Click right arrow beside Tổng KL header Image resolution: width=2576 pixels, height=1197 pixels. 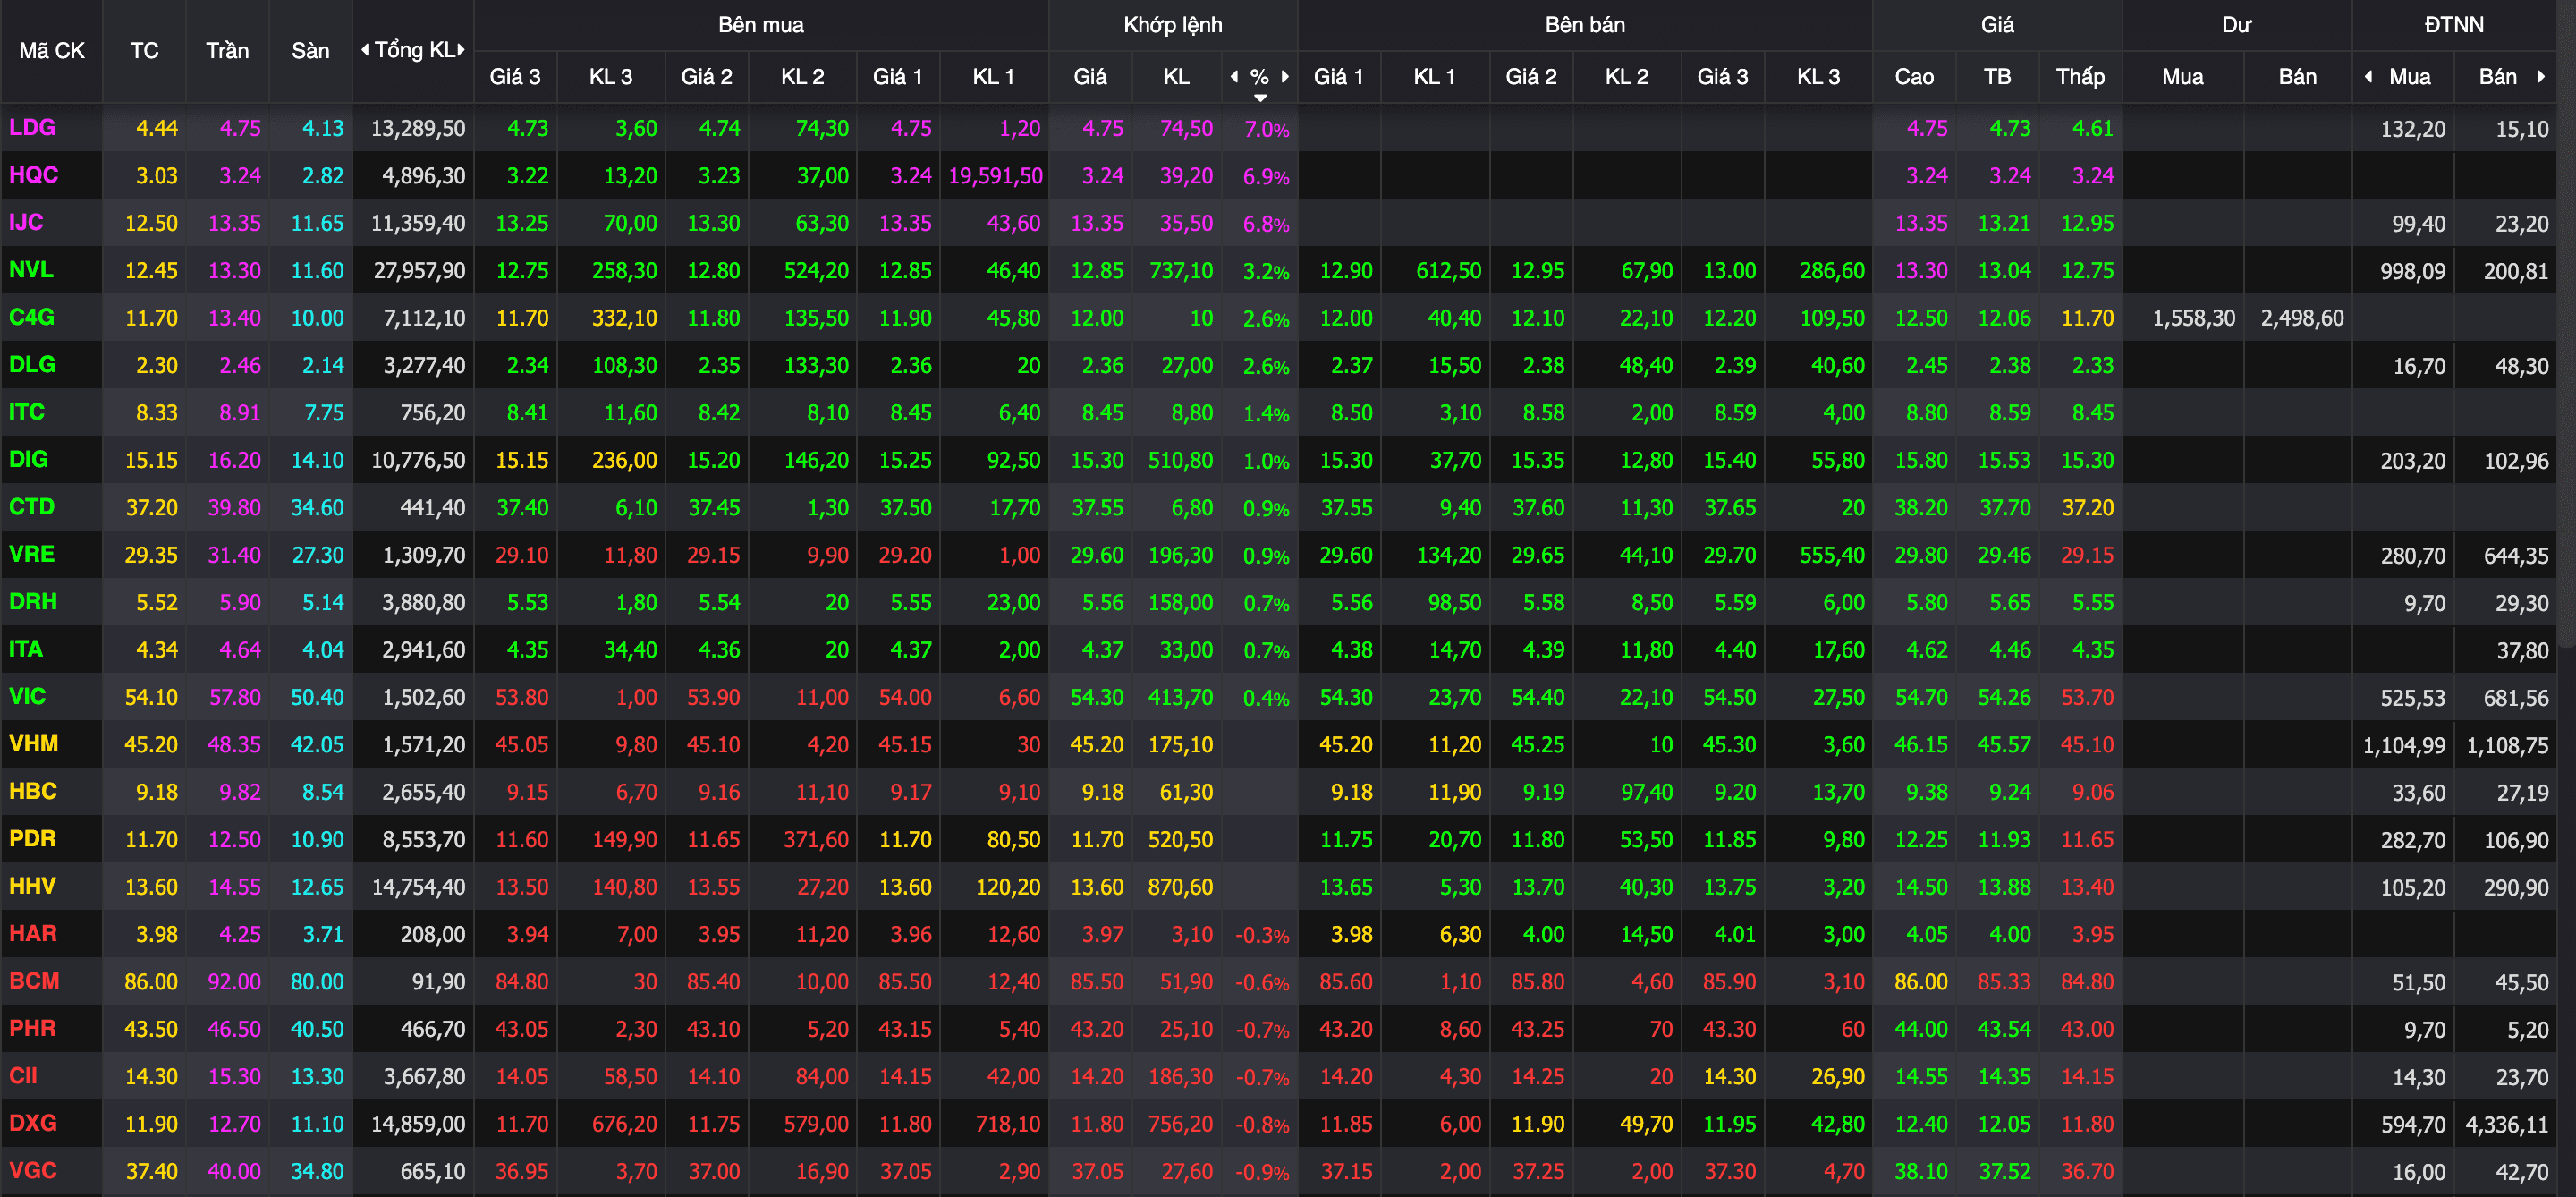(x=461, y=50)
